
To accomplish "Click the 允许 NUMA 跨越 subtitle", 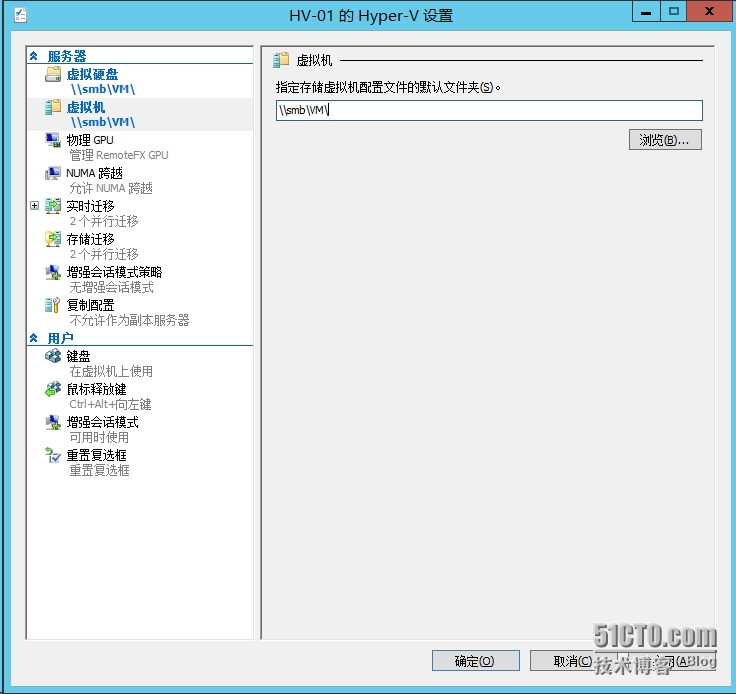I will (111, 188).
